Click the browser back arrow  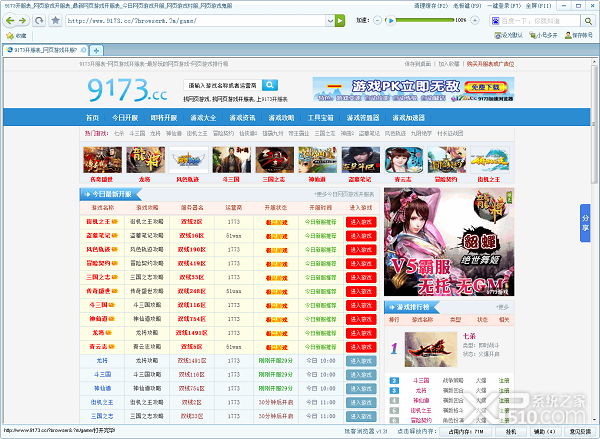pyautogui.click(x=10, y=21)
